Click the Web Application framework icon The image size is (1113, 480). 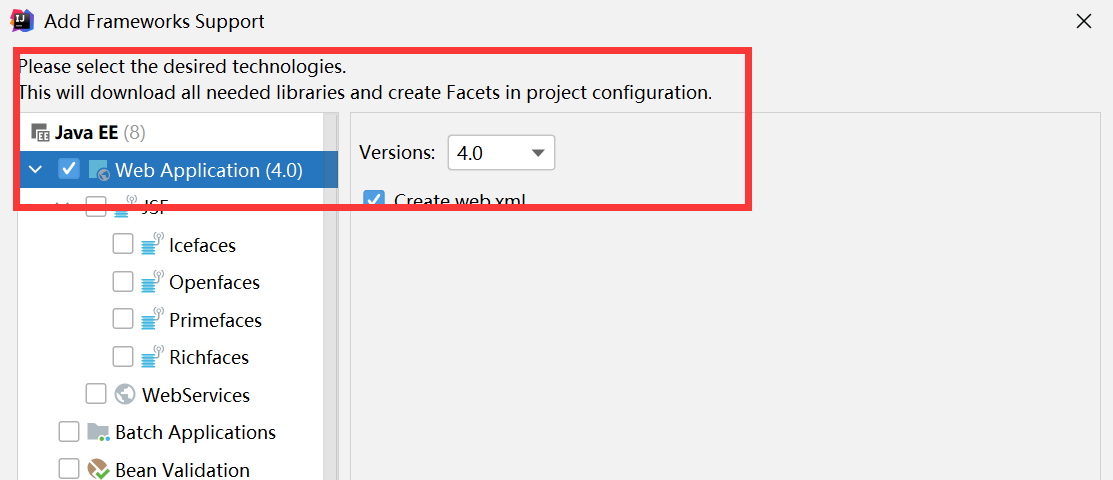(98, 170)
